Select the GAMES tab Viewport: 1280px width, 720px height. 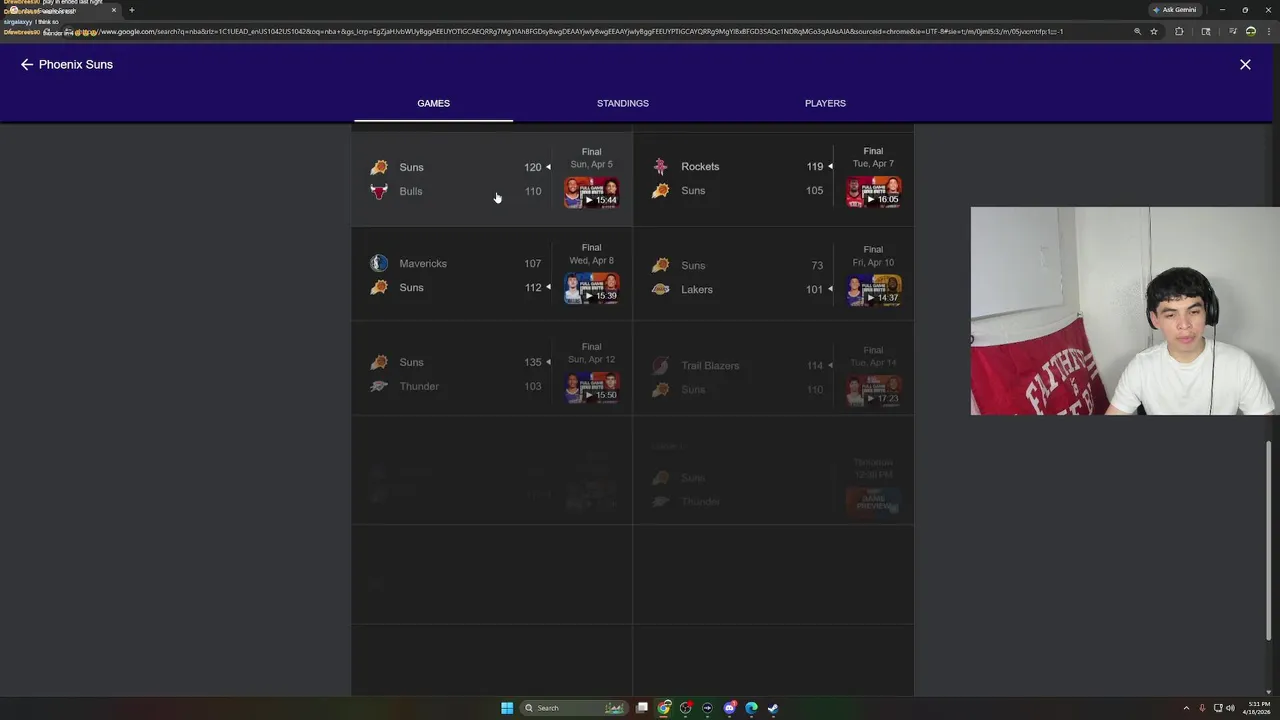433,103
